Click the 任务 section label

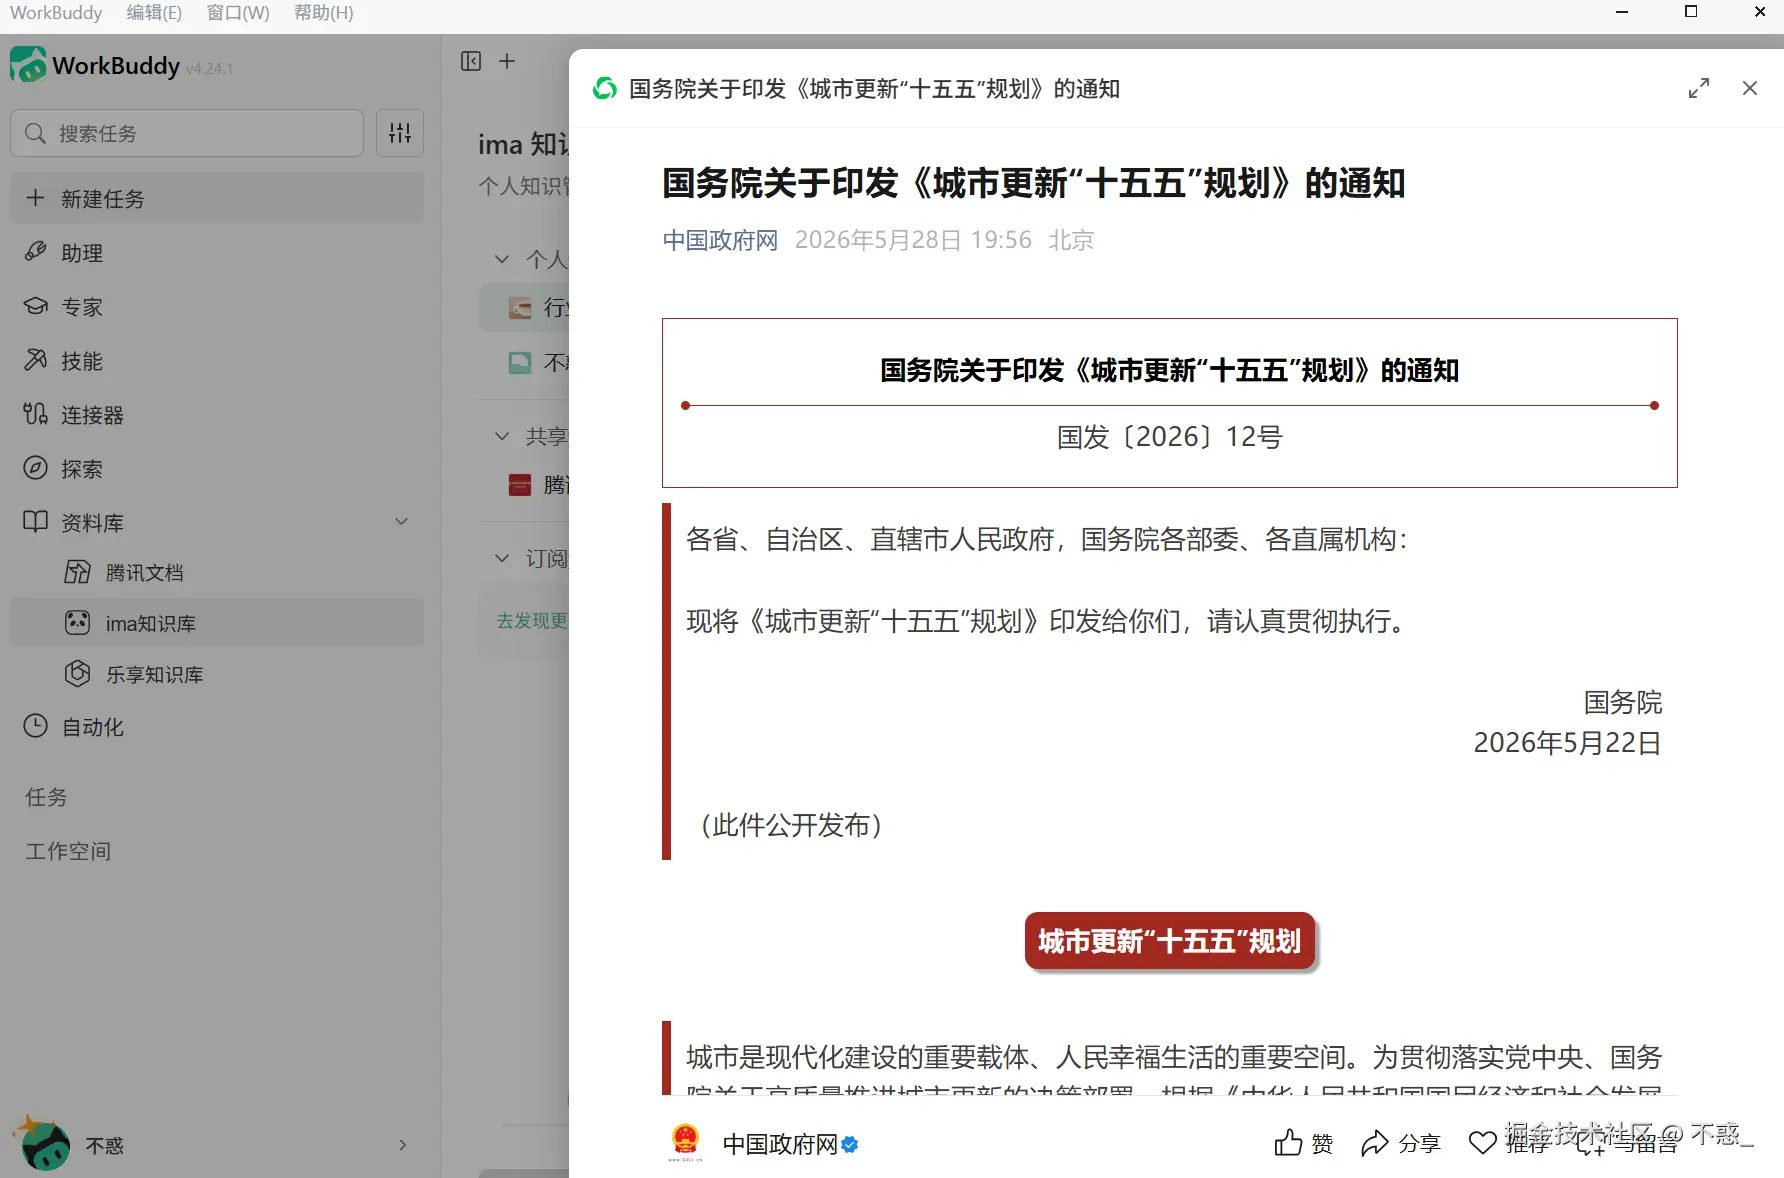click(46, 797)
